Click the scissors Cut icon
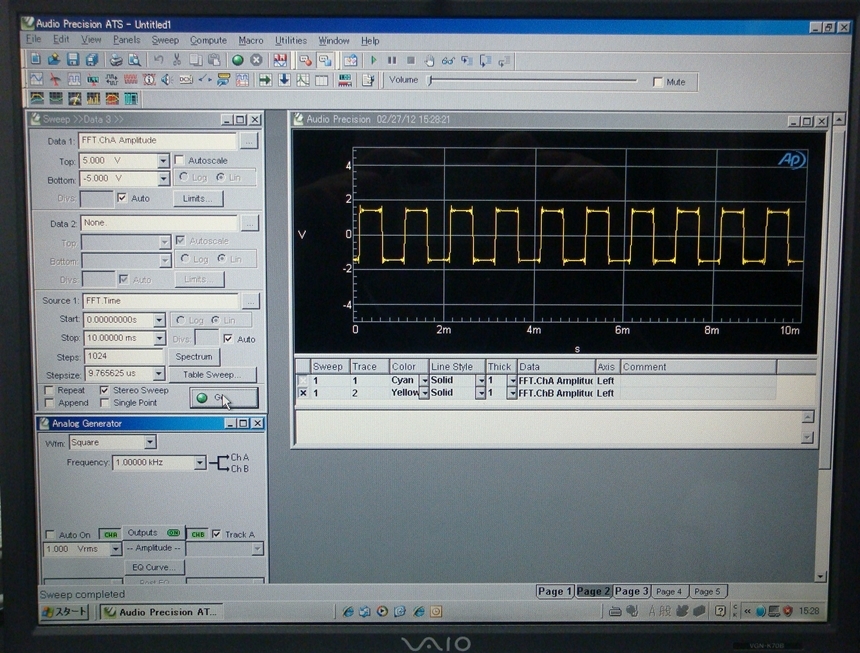This screenshot has width=860, height=653. click(177, 60)
